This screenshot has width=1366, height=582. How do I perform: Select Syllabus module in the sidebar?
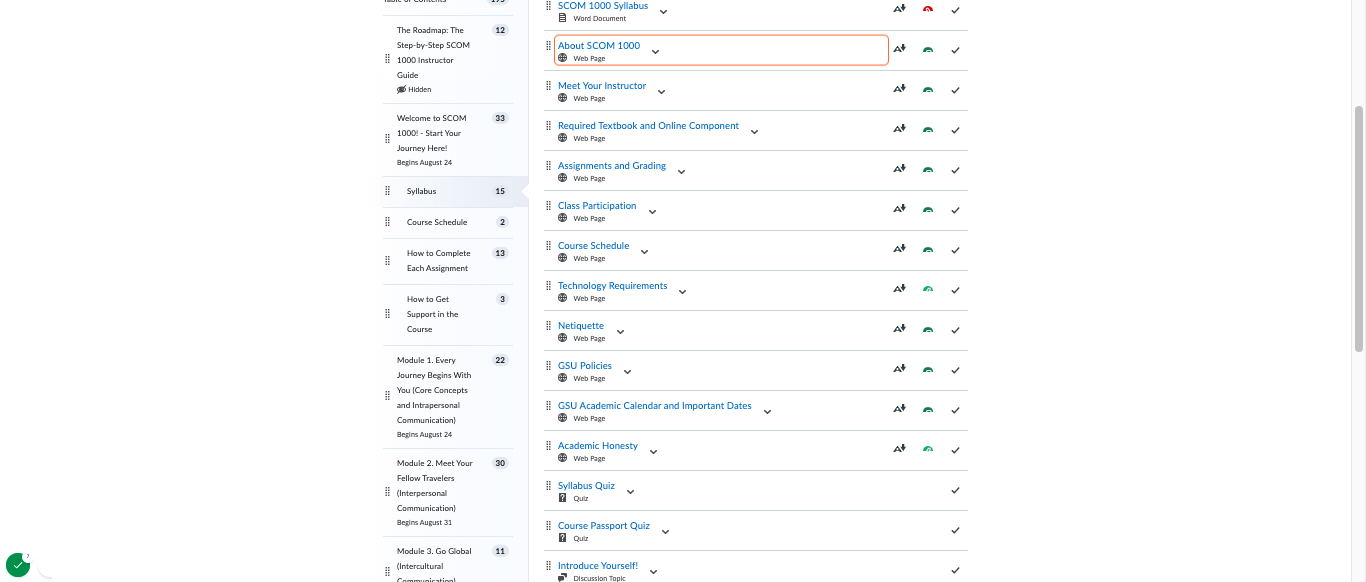pyautogui.click(x=421, y=191)
